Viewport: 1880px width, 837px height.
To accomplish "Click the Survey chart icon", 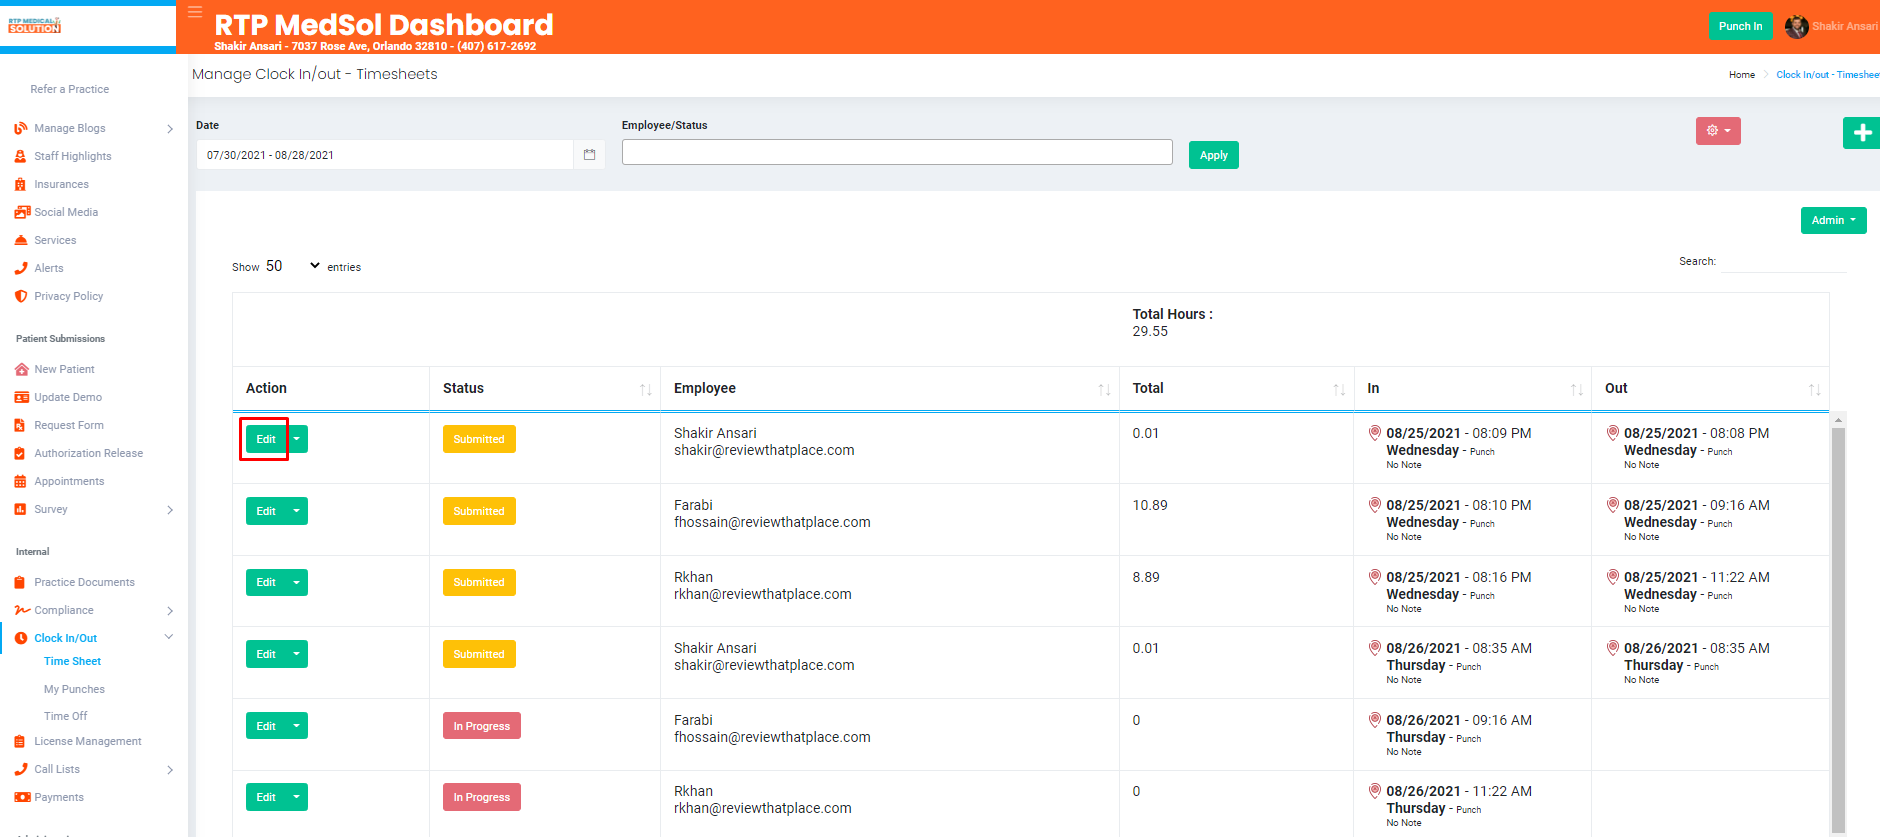I will click(21, 509).
